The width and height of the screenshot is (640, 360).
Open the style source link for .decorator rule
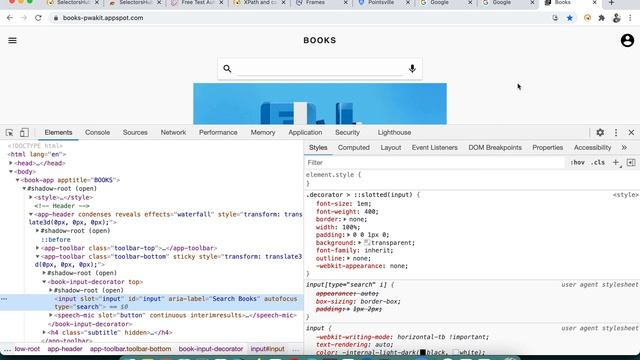pyautogui.click(x=626, y=195)
